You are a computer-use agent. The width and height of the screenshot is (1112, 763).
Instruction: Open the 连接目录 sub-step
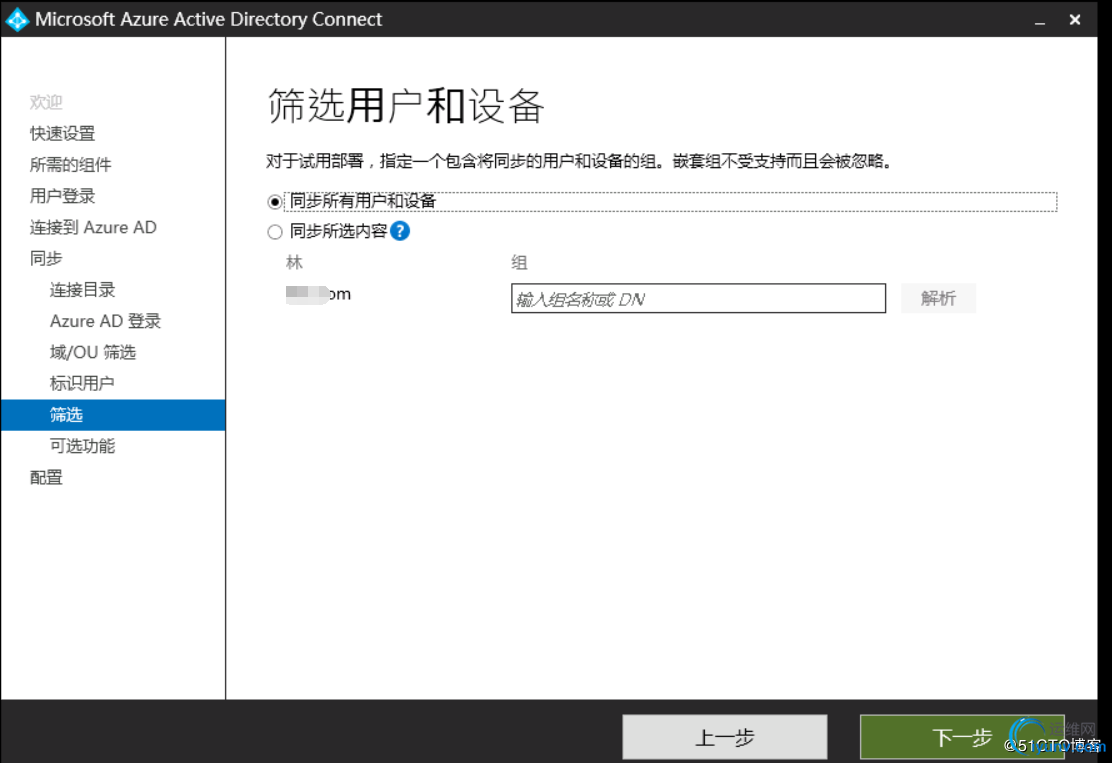pos(82,290)
